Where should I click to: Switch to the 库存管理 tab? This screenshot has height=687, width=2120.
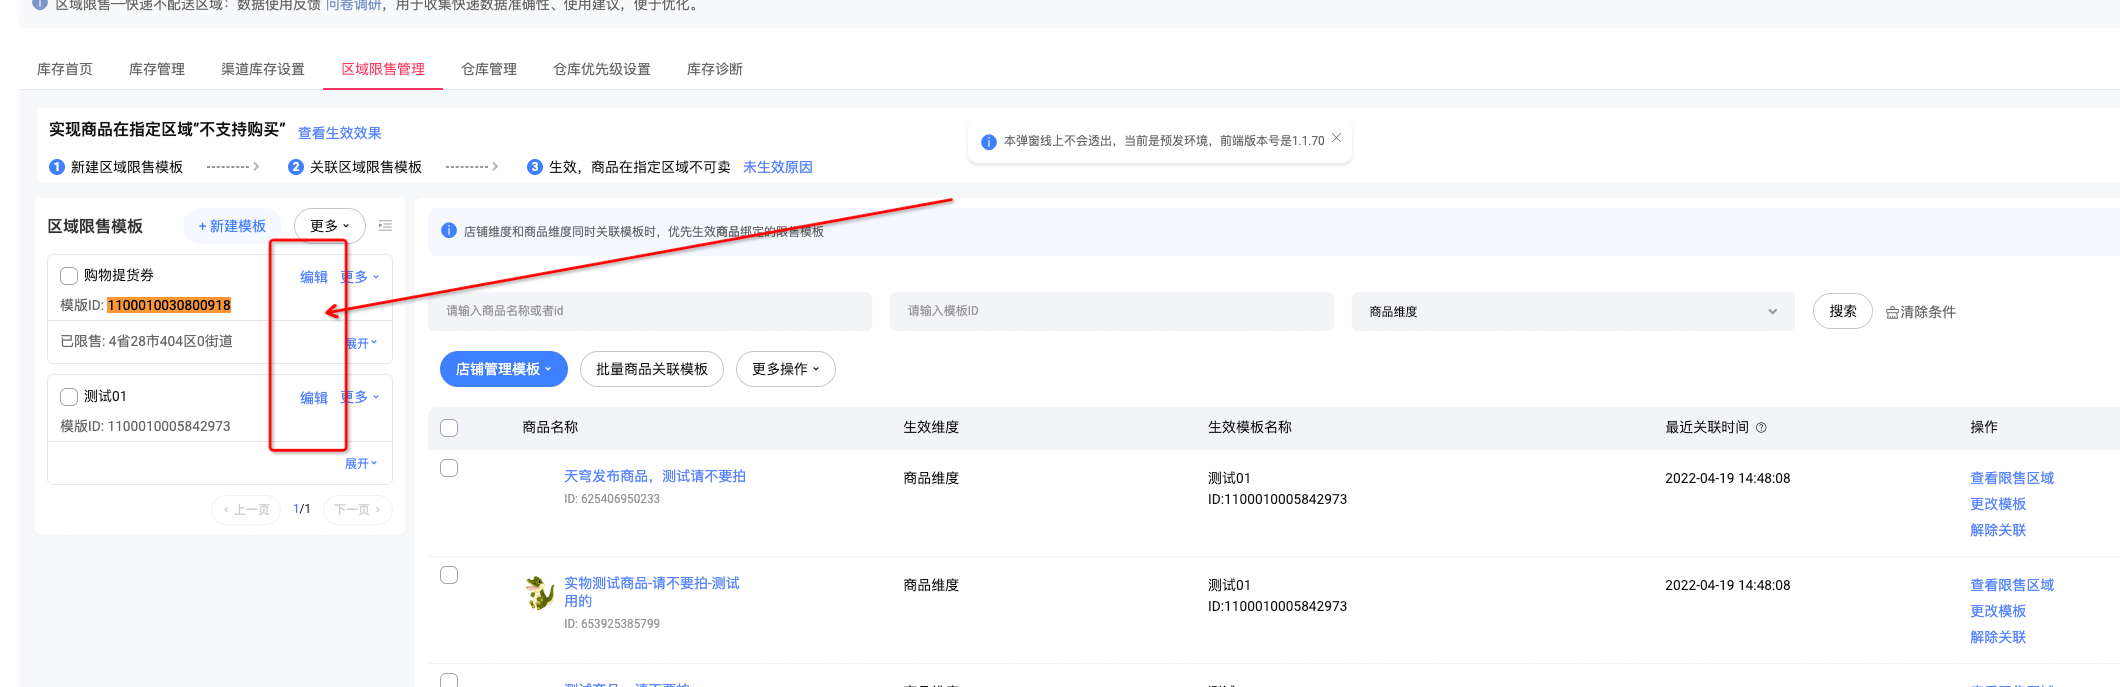pyautogui.click(x=157, y=69)
